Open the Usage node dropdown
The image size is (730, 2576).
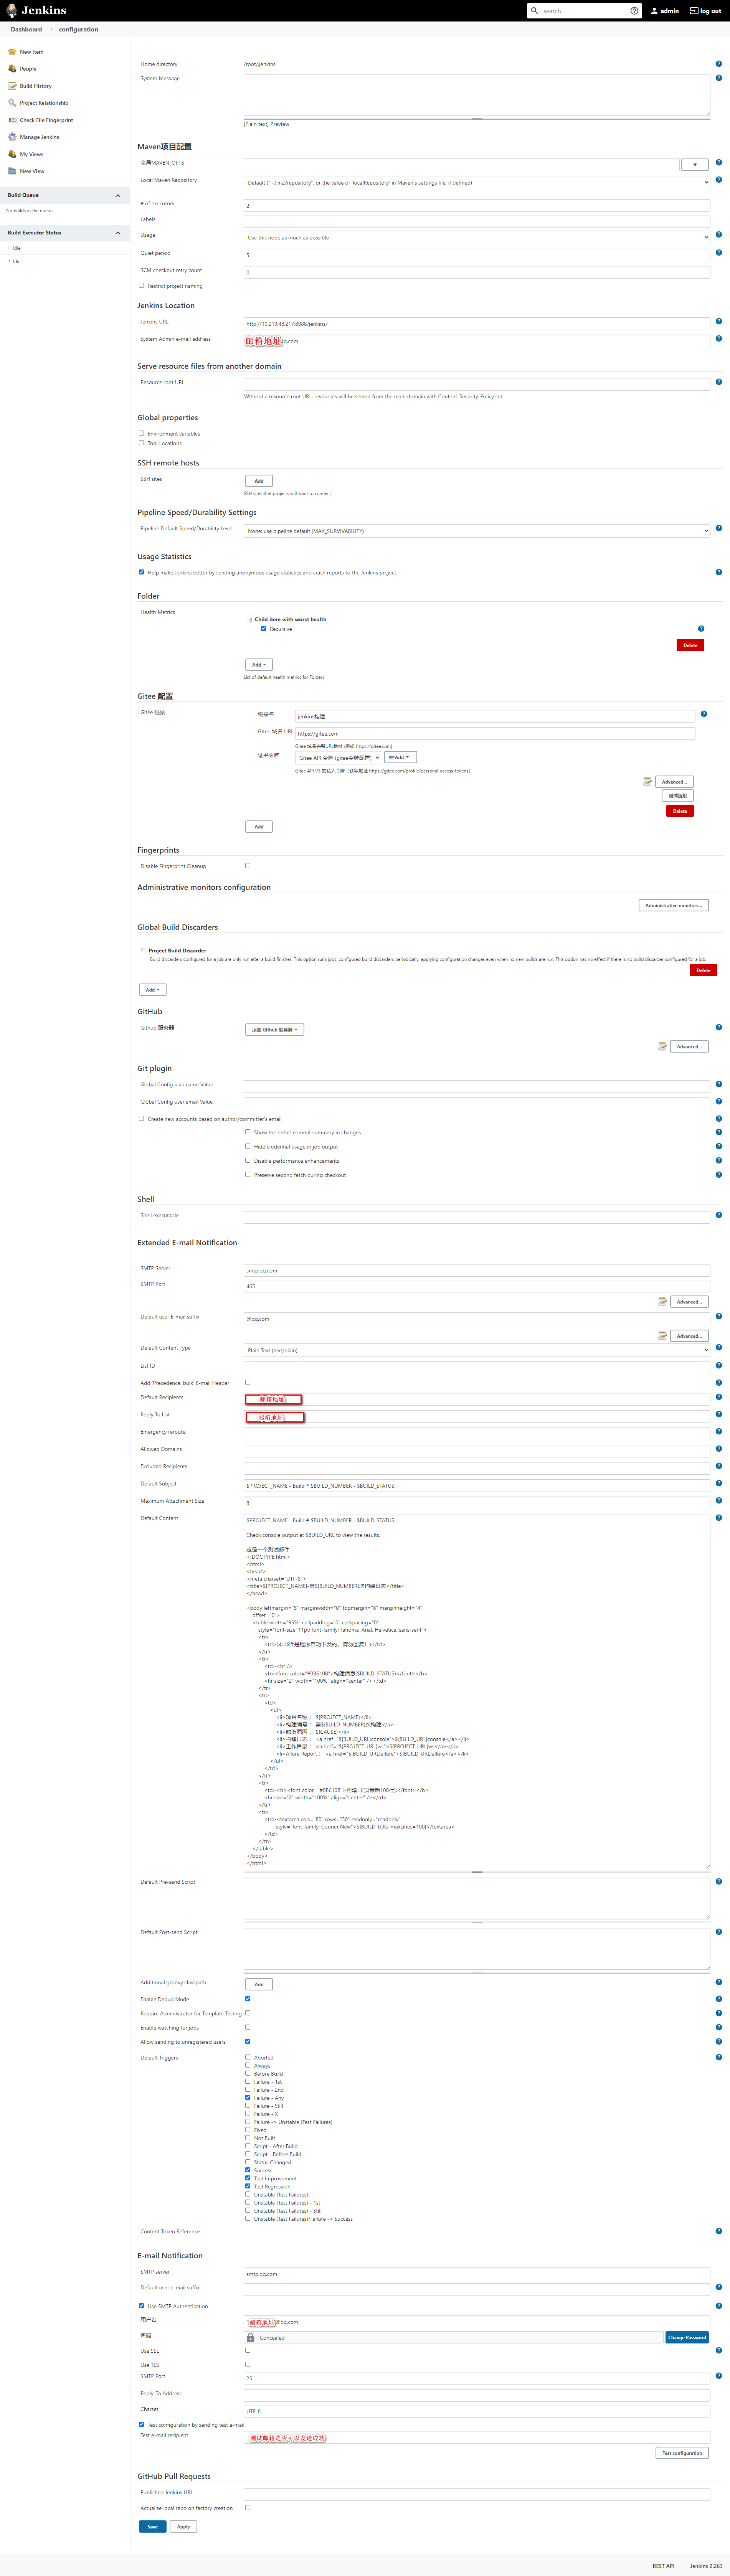[x=477, y=238]
